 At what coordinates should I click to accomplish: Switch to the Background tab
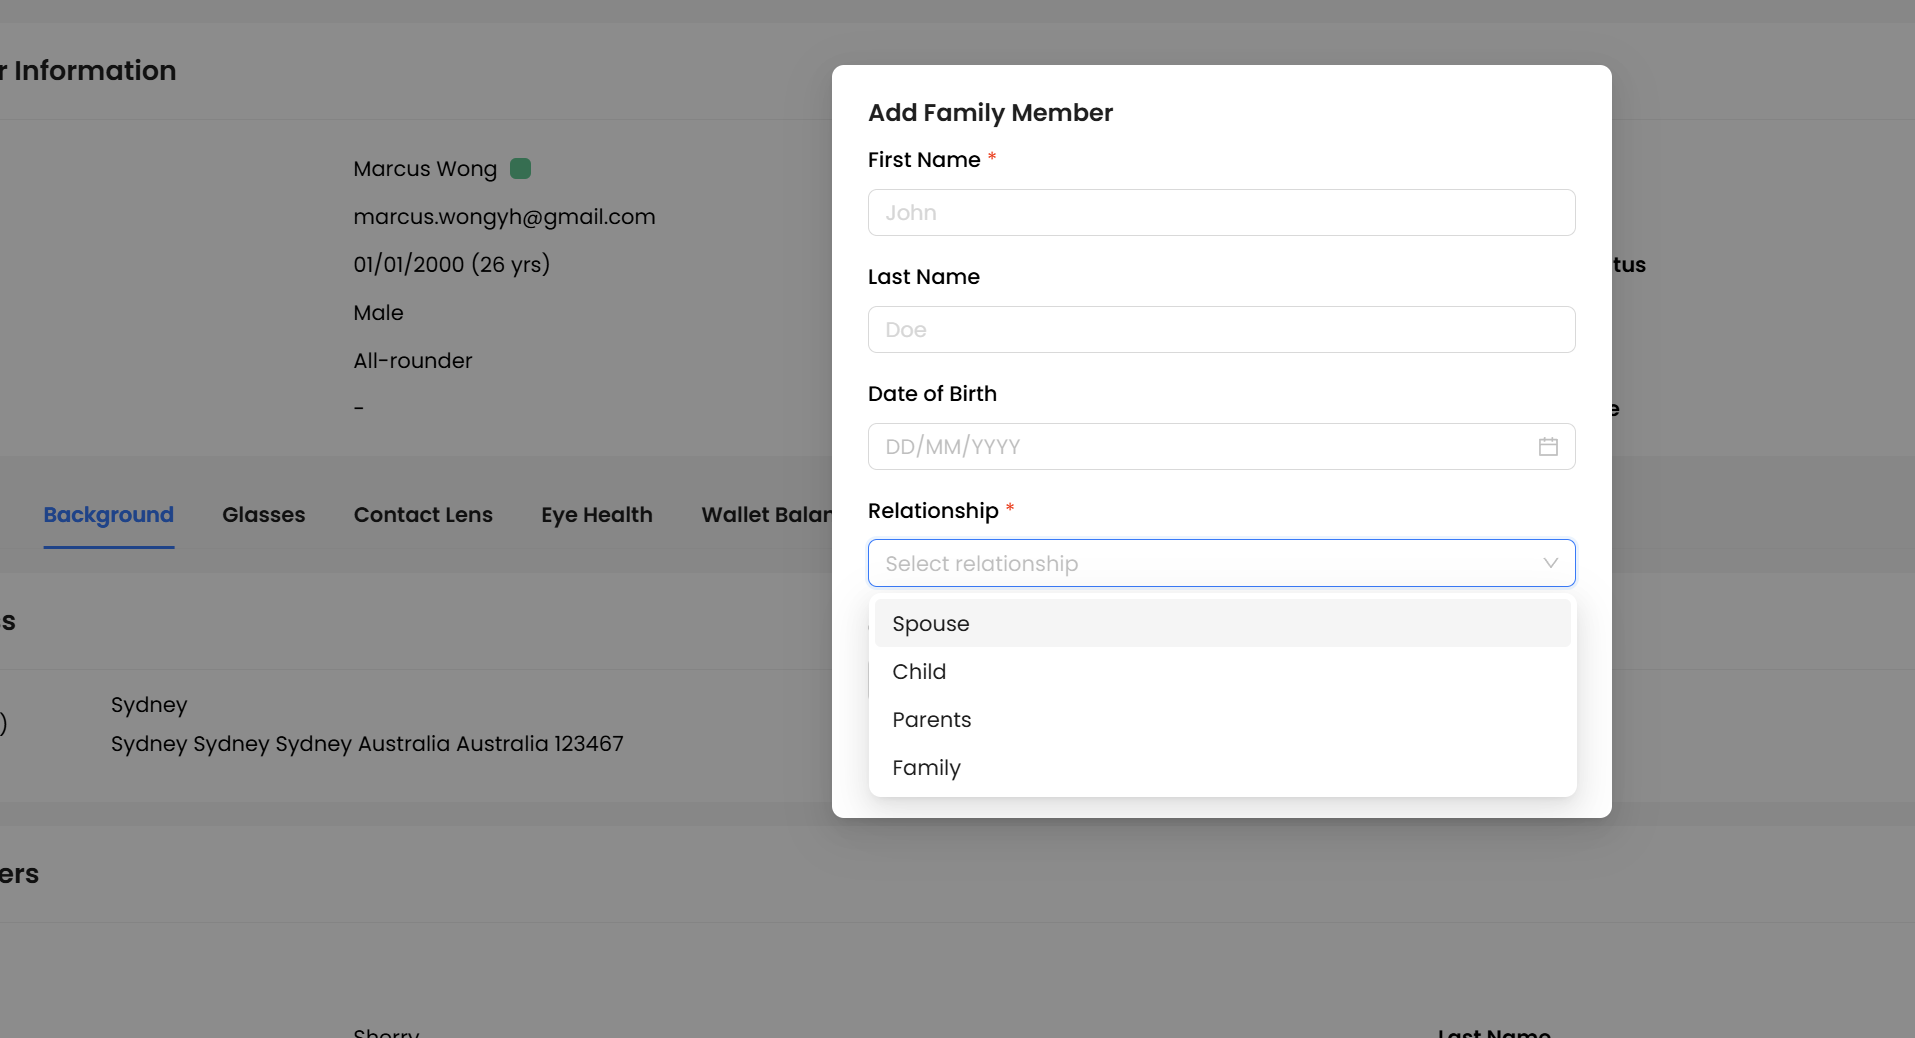click(108, 514)
